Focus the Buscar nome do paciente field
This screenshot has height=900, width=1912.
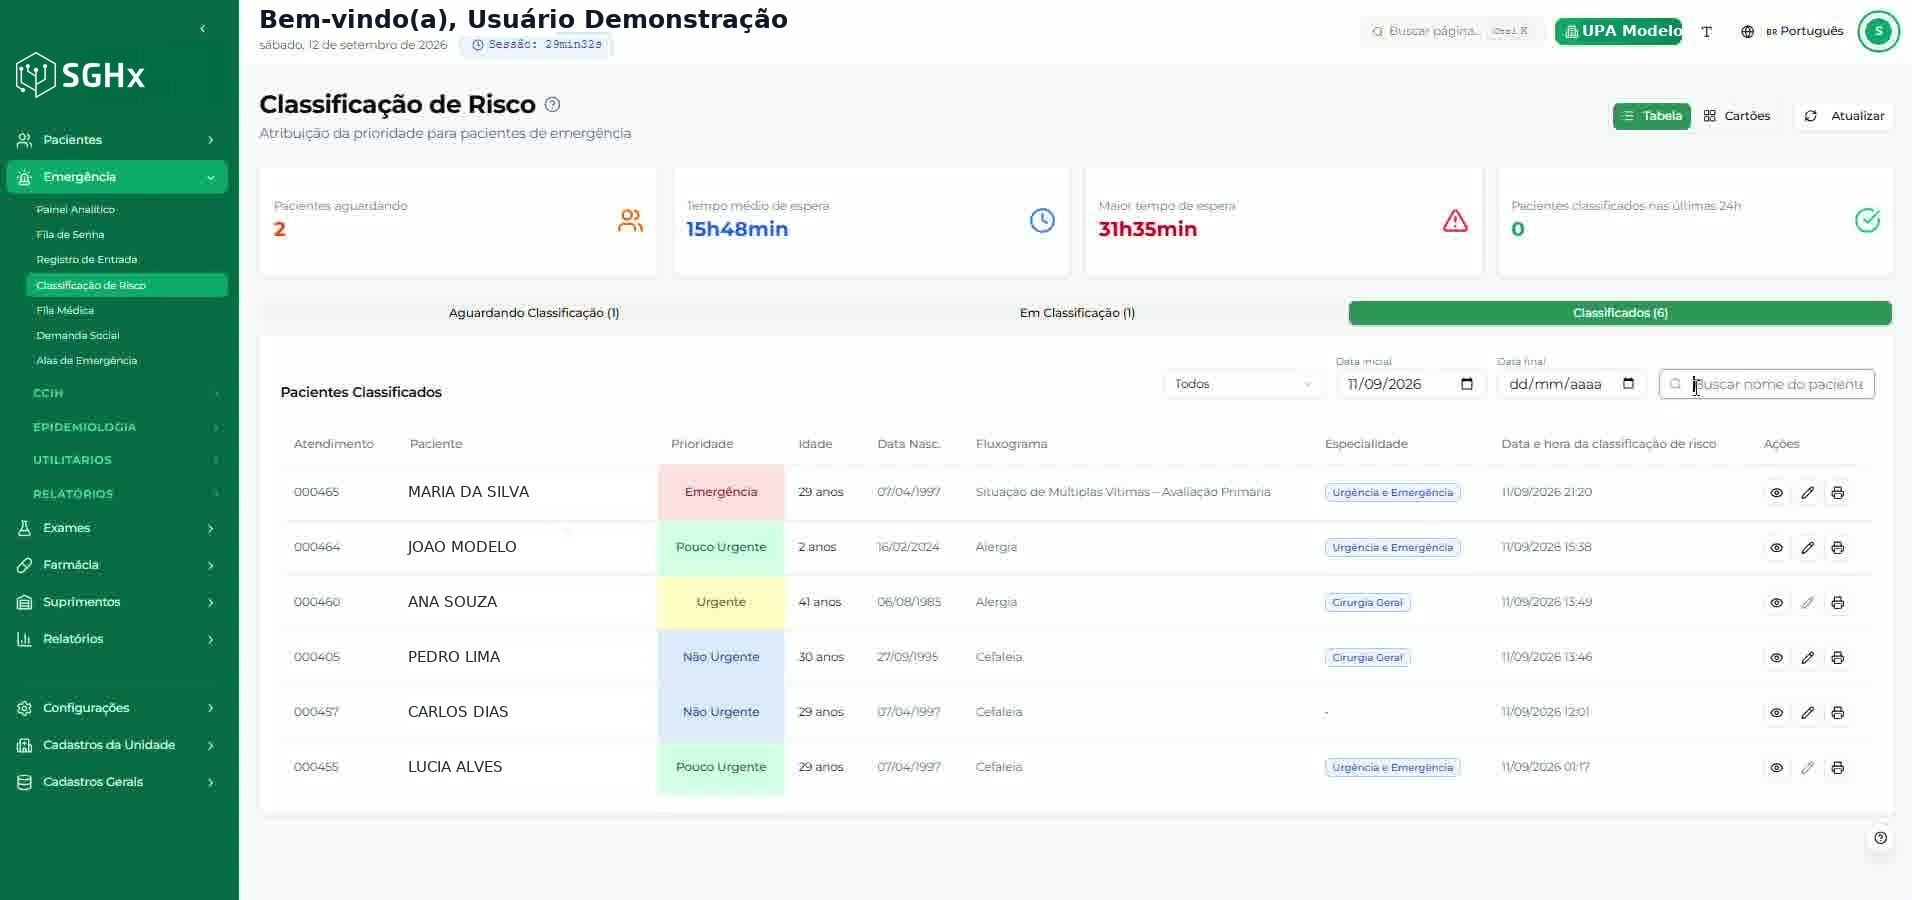1767,384
